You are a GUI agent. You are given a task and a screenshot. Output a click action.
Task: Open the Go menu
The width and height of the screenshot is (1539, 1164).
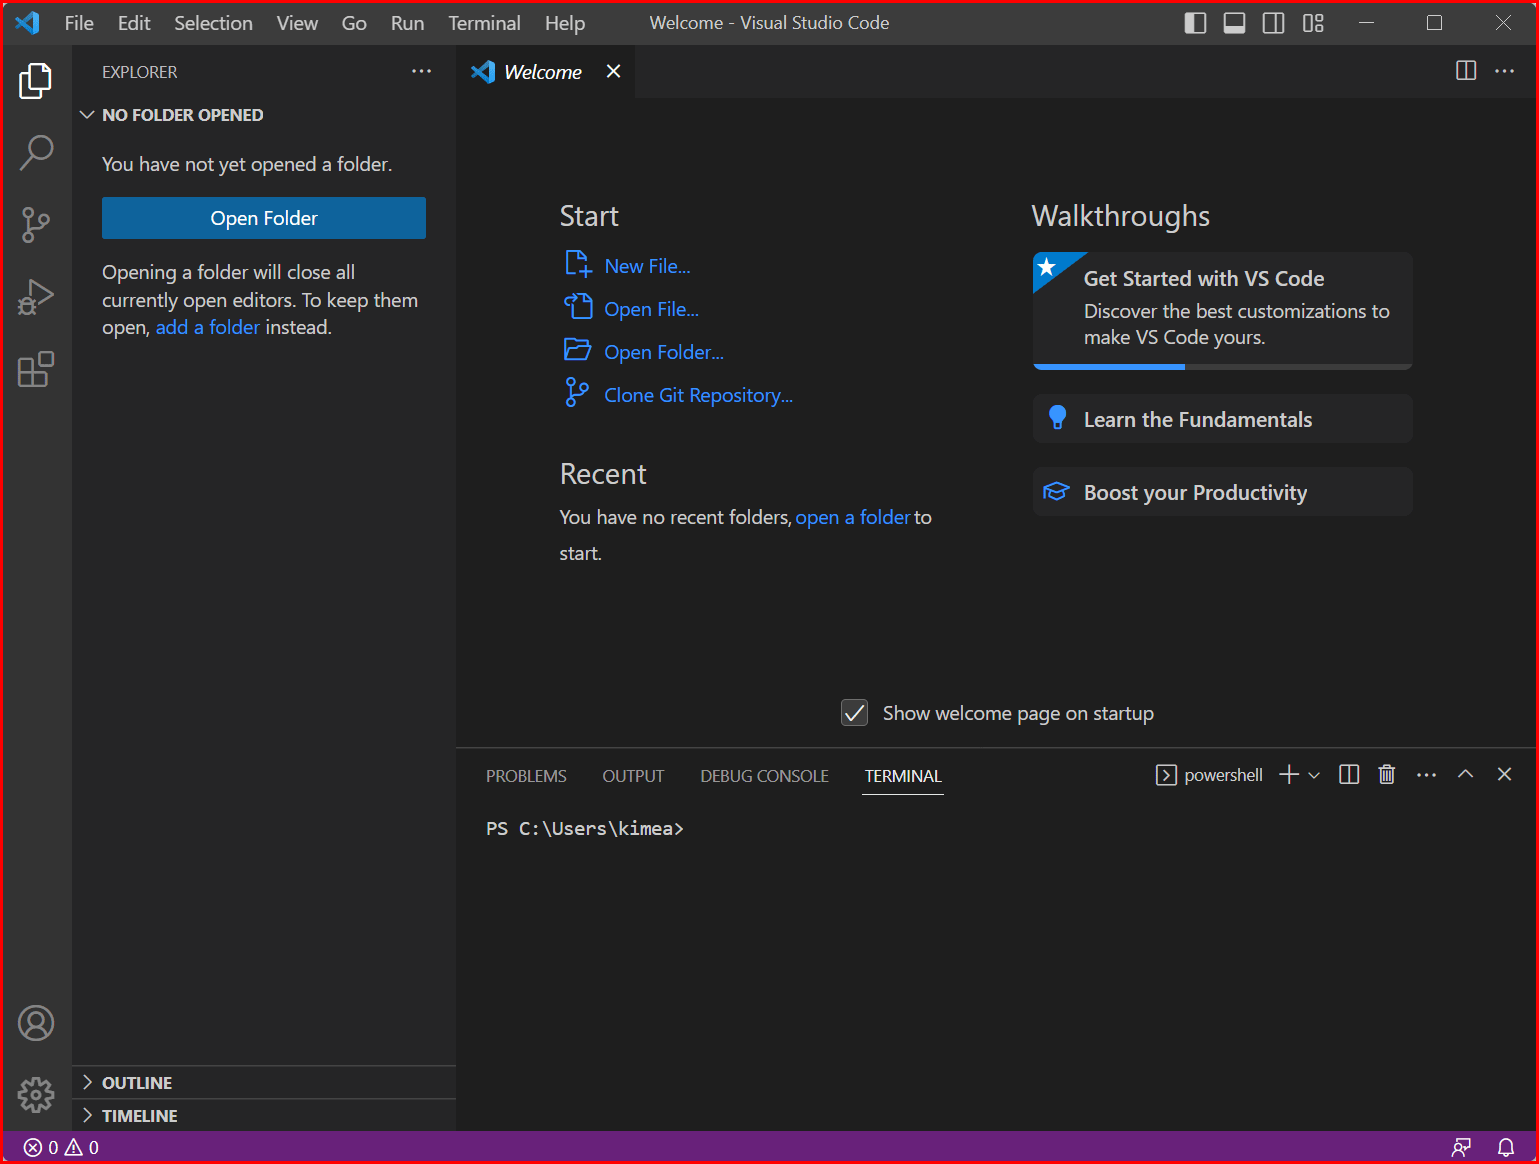pos(354,23)
